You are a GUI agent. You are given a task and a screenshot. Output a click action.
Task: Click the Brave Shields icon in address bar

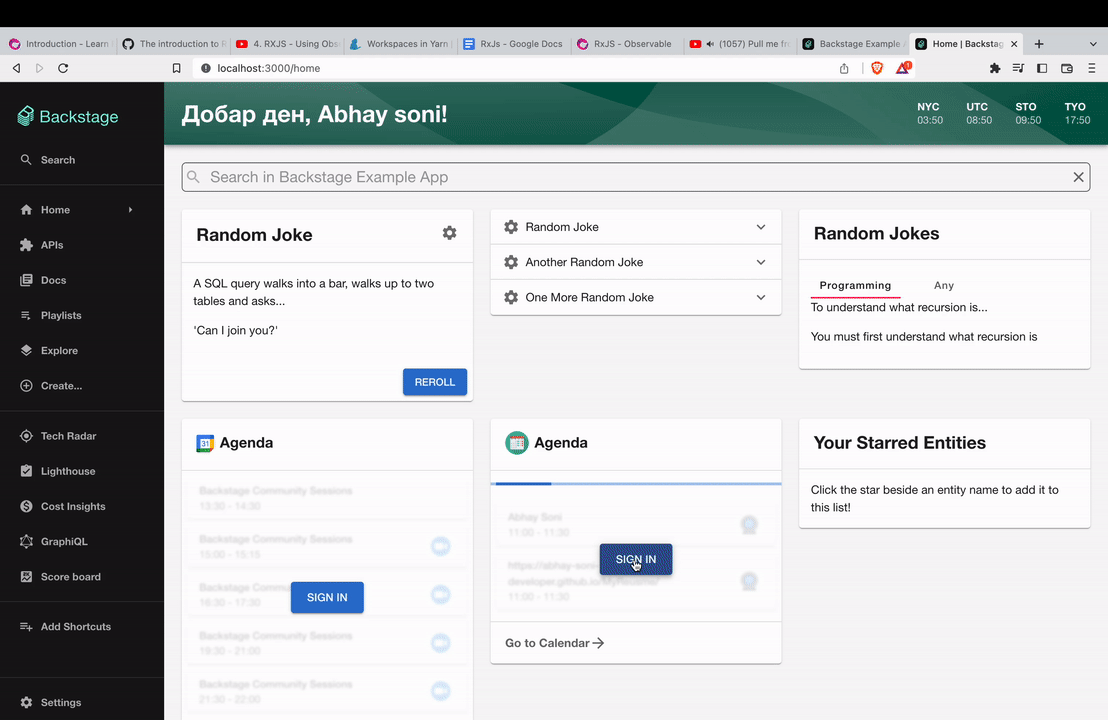tap(877, 68)
